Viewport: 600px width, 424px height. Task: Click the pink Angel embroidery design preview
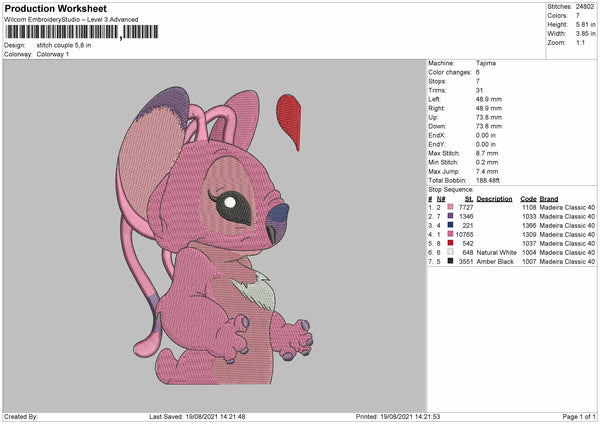[x=214, y=235]
